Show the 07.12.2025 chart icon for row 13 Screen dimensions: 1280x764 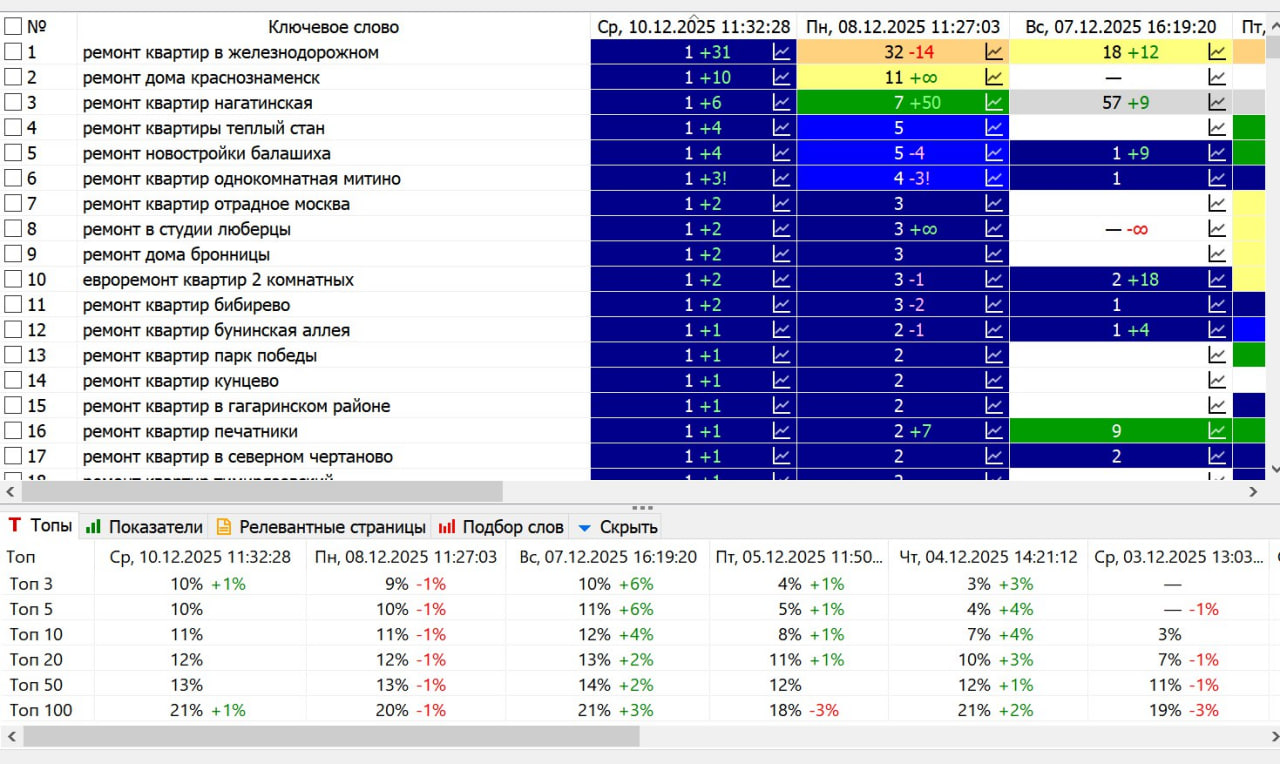[x=1217, y=355]
